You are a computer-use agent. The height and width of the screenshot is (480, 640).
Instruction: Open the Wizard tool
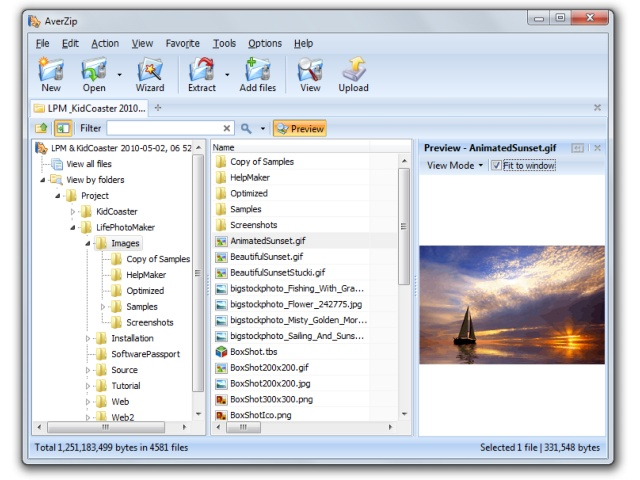pos(150,75)
